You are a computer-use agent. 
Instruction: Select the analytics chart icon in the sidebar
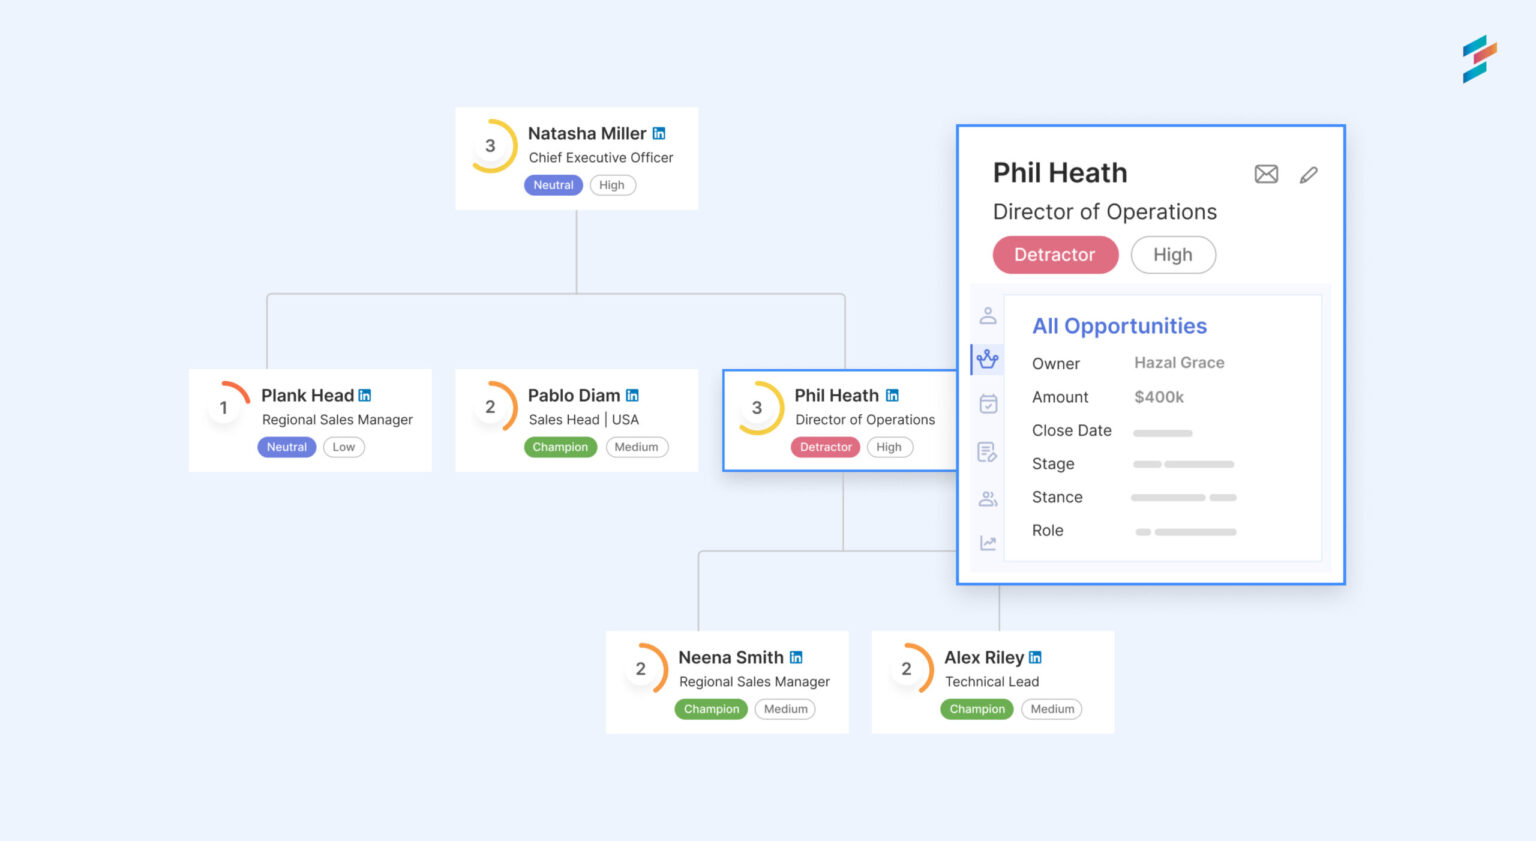988,542
